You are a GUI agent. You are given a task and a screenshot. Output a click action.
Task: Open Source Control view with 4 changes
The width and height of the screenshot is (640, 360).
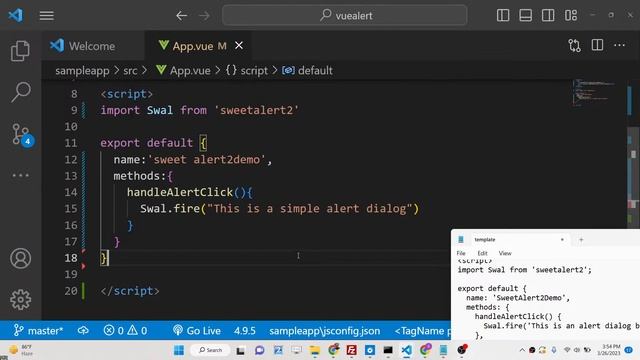[x=21, y=134]
